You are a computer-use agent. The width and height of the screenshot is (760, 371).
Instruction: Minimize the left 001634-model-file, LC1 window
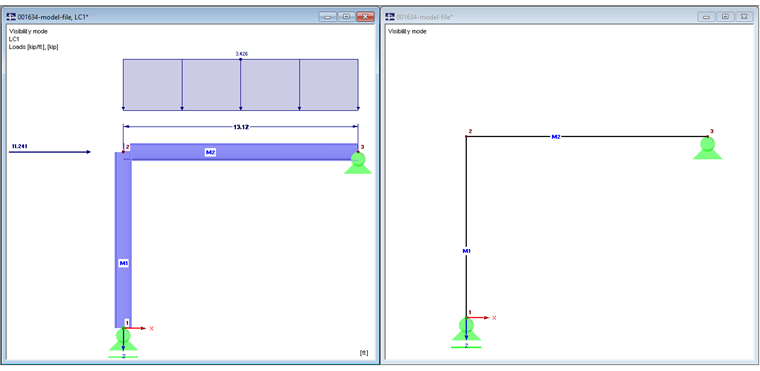328,17
